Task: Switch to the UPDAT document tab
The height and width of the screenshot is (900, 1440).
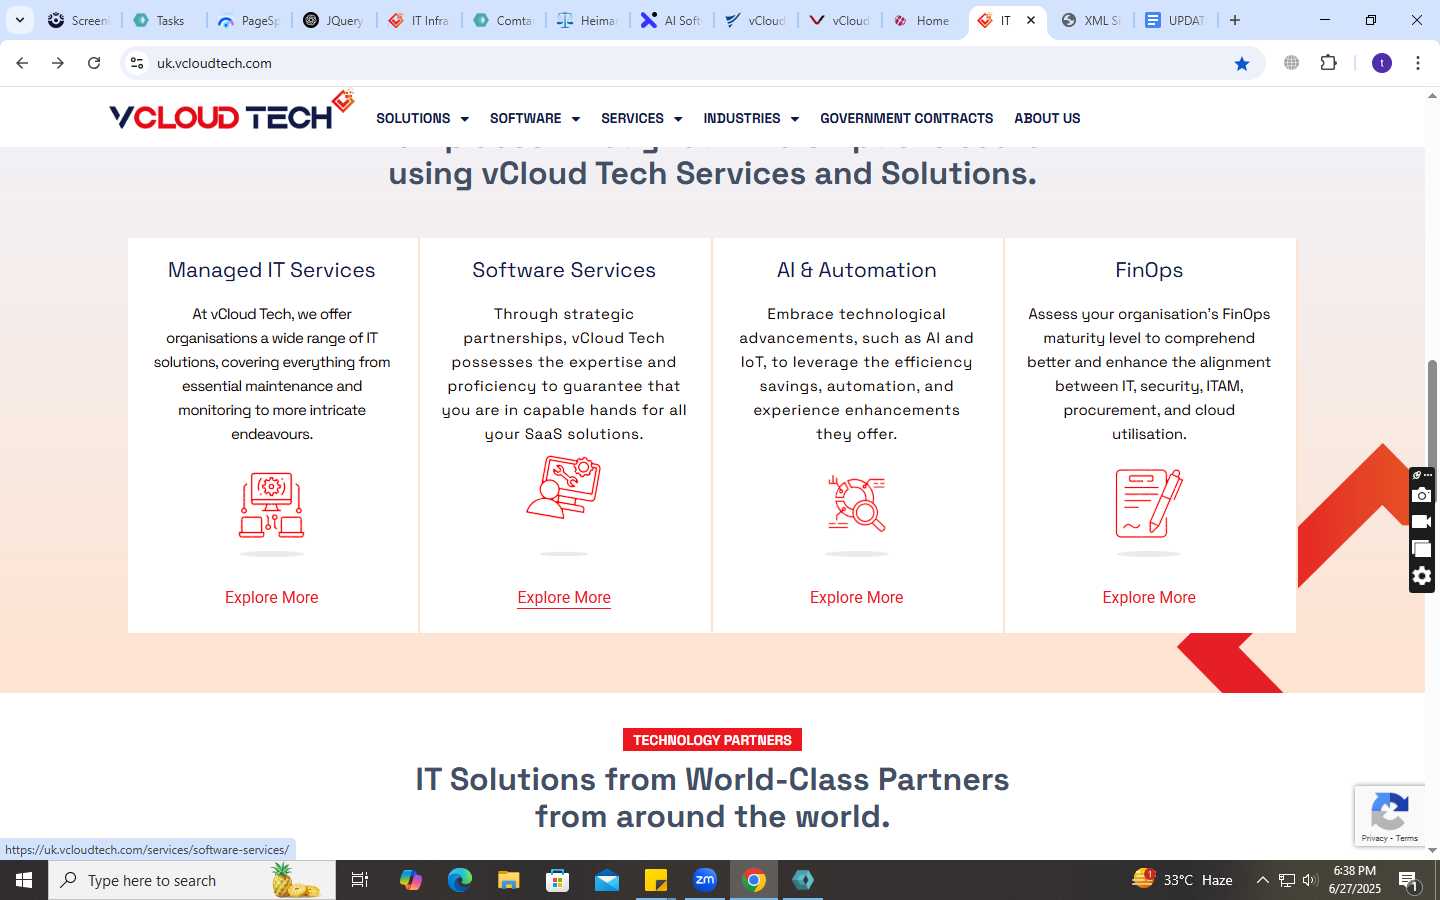Action: tap(1176, 20)
